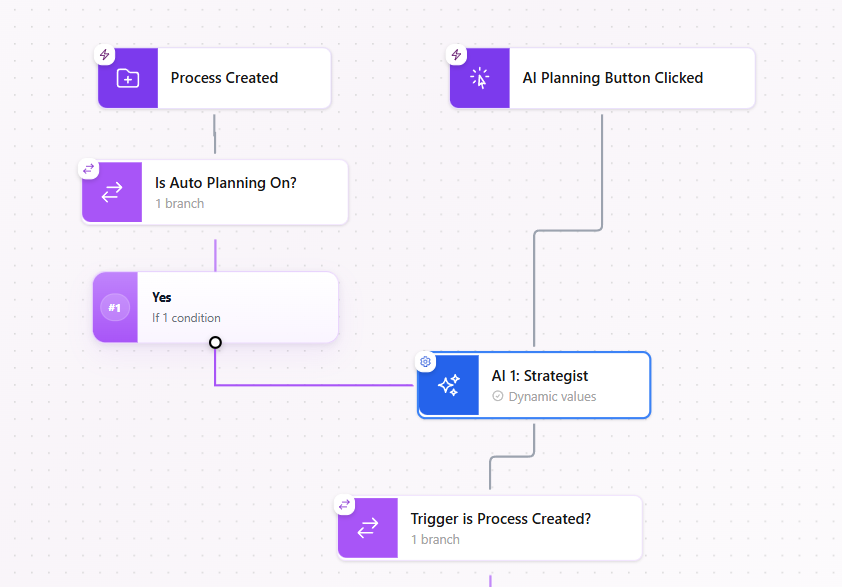Click the swap-arrows icon on Trigger is Process Created

tap(367, 527)
